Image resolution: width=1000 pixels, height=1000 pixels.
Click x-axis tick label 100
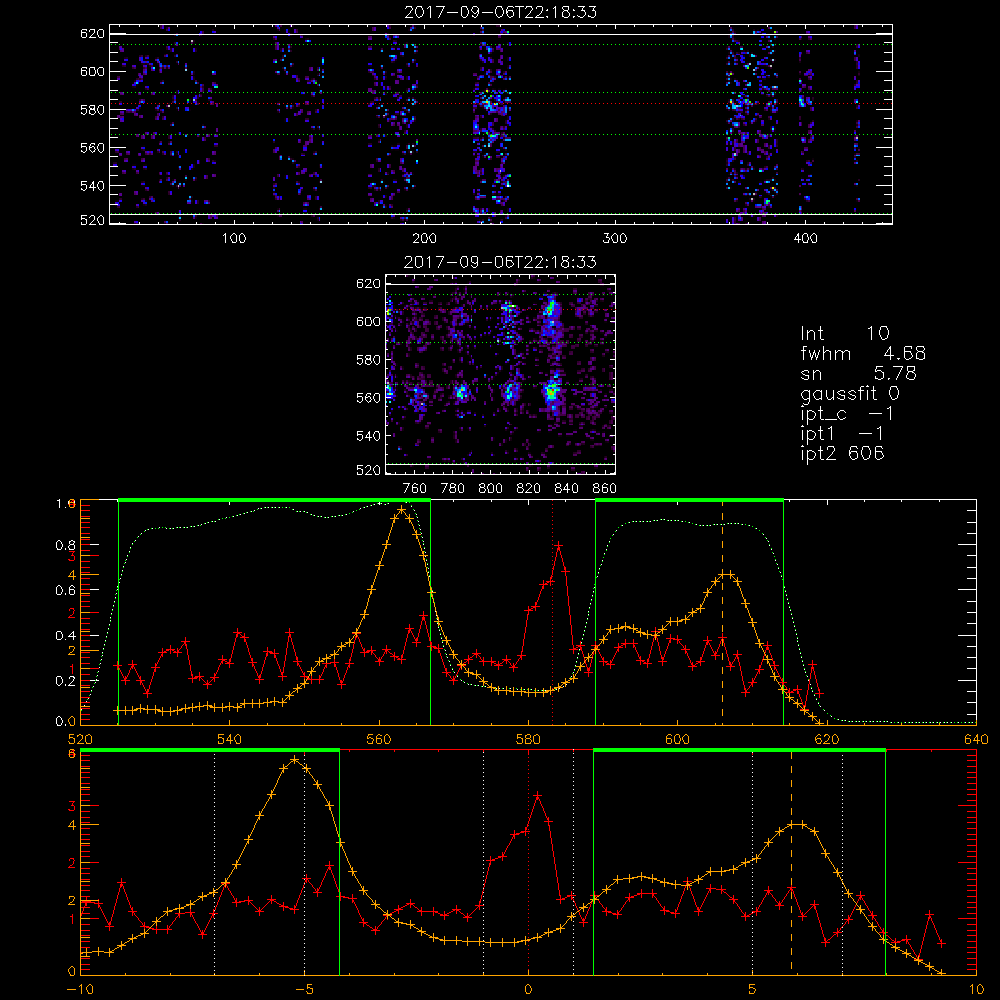point(234,239)
